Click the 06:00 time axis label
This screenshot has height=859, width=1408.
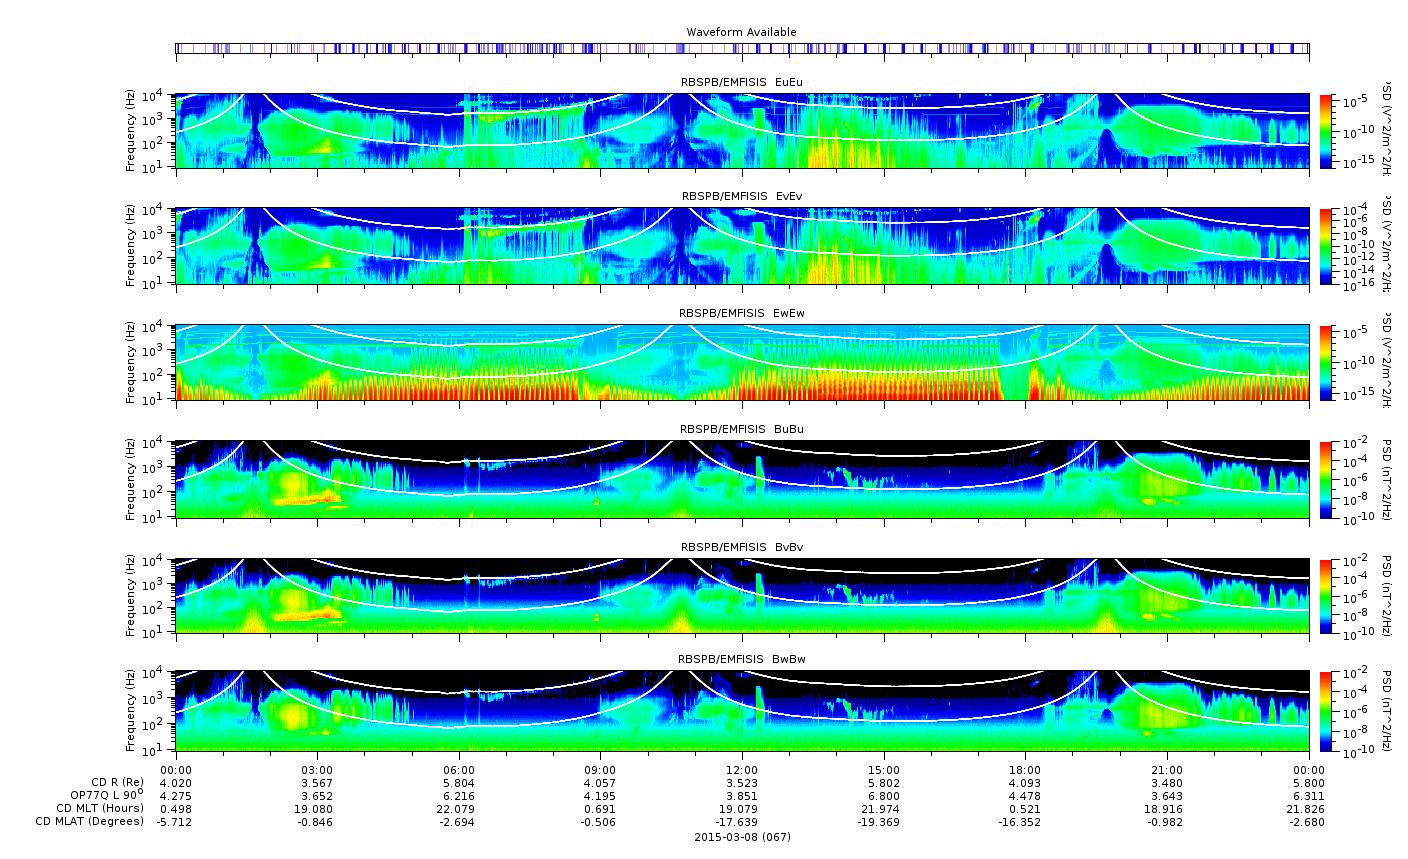coord(459,769)
